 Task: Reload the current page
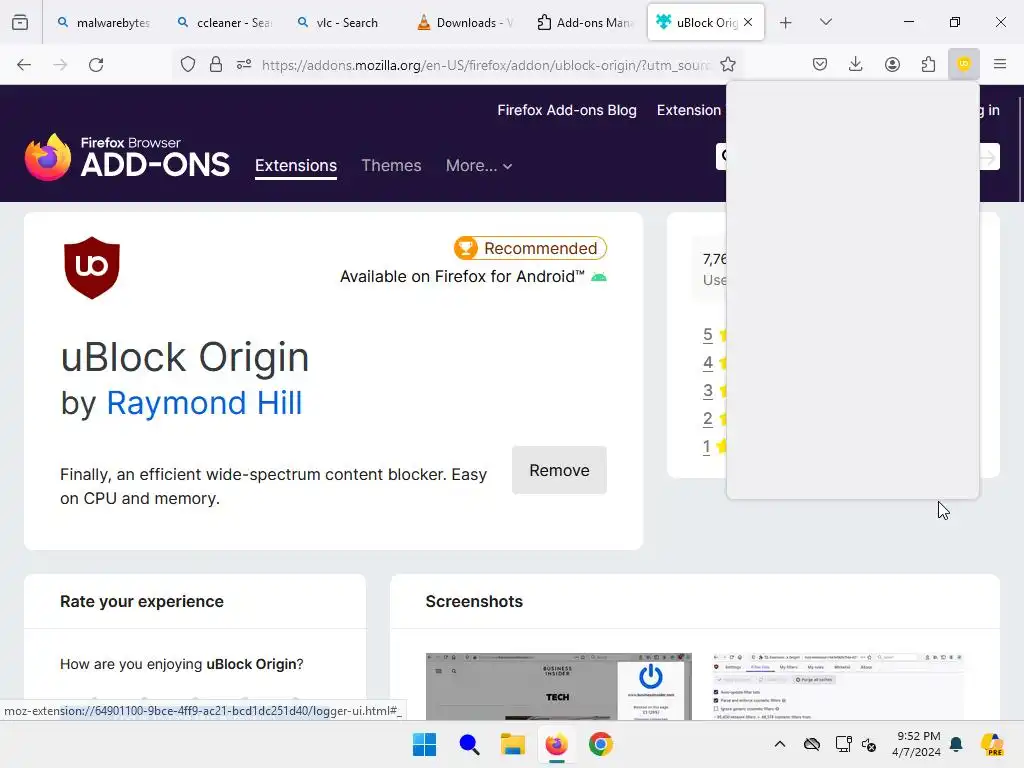pyautogui.click(x=96, y=65)
